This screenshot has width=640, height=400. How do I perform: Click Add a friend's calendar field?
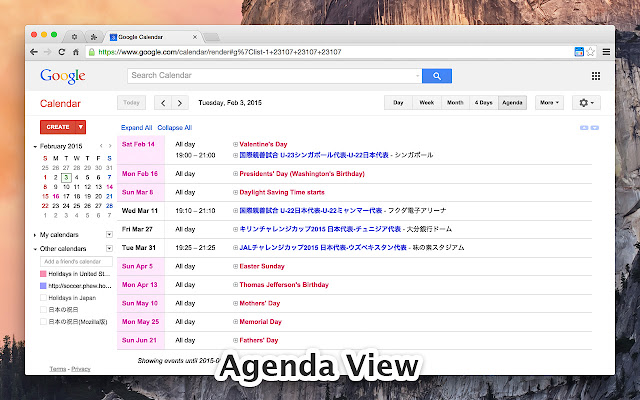pyautogui.click(x=76, y=262)
